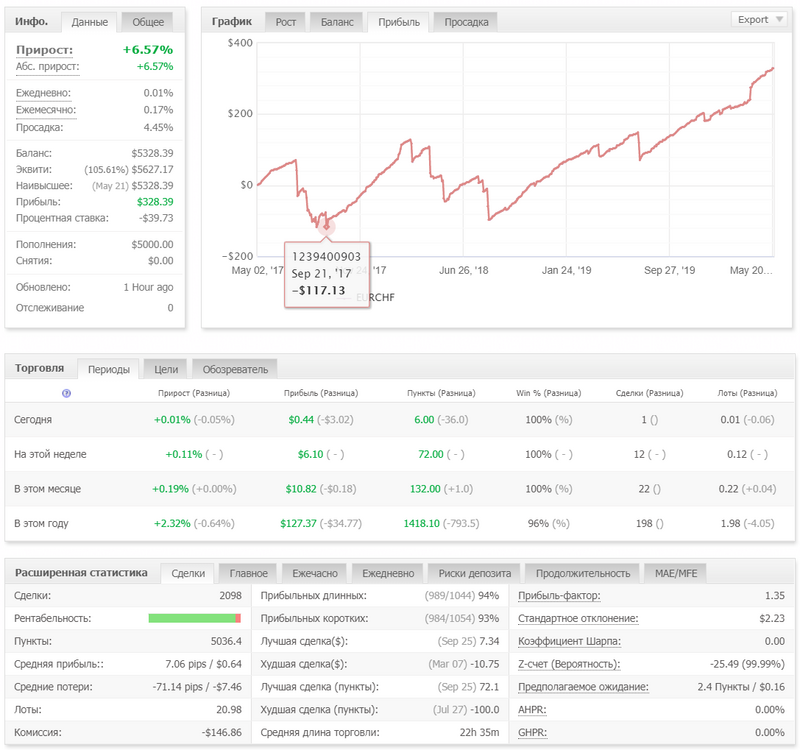Image resolution: width=800 pixels, height=750 pixels.
Task: Click the Прирост (Разница) column header
Action: pos(194,393)
